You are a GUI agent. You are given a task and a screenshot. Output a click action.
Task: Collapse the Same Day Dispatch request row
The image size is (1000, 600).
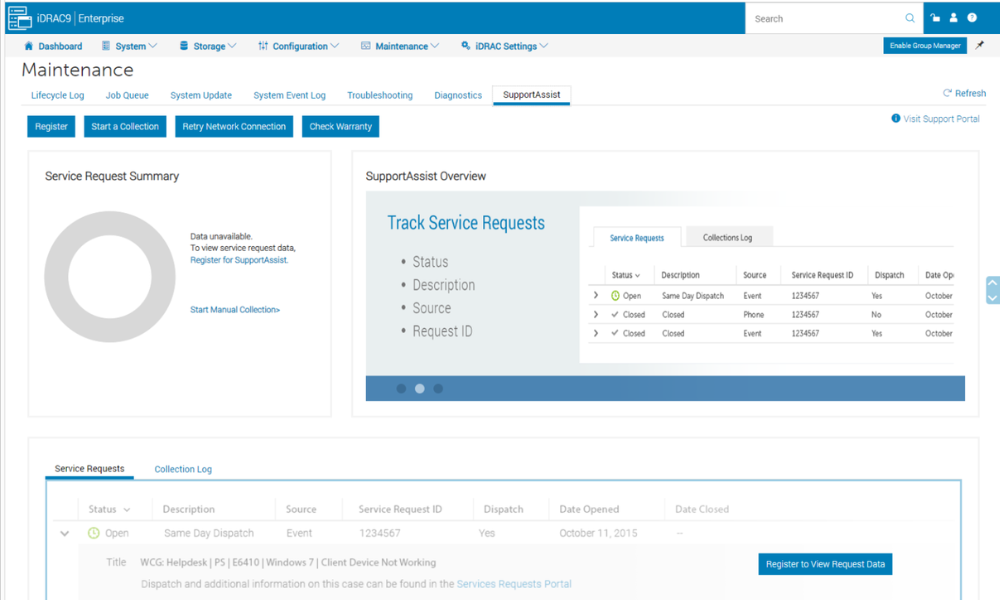[x=64, y=534]
